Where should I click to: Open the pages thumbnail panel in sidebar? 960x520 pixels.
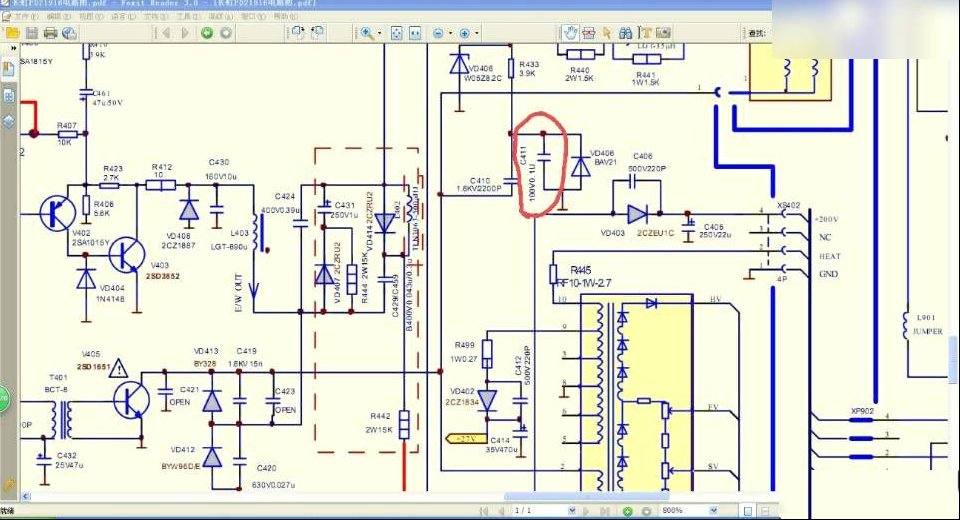tap(9, 96)
